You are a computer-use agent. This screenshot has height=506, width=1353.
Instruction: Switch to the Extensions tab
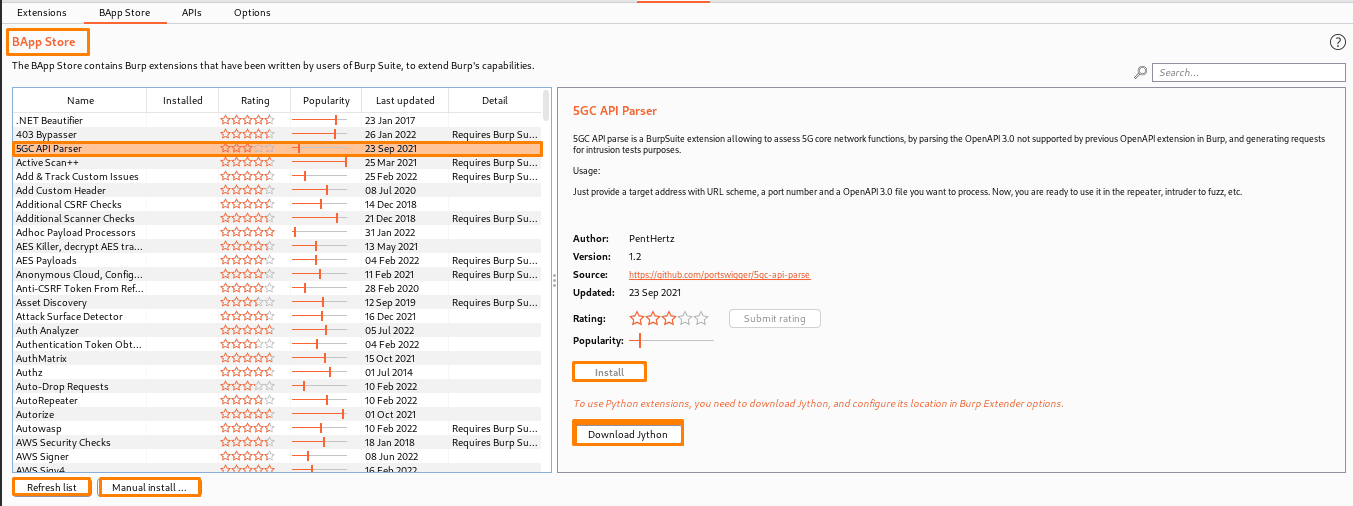(42, 13)
